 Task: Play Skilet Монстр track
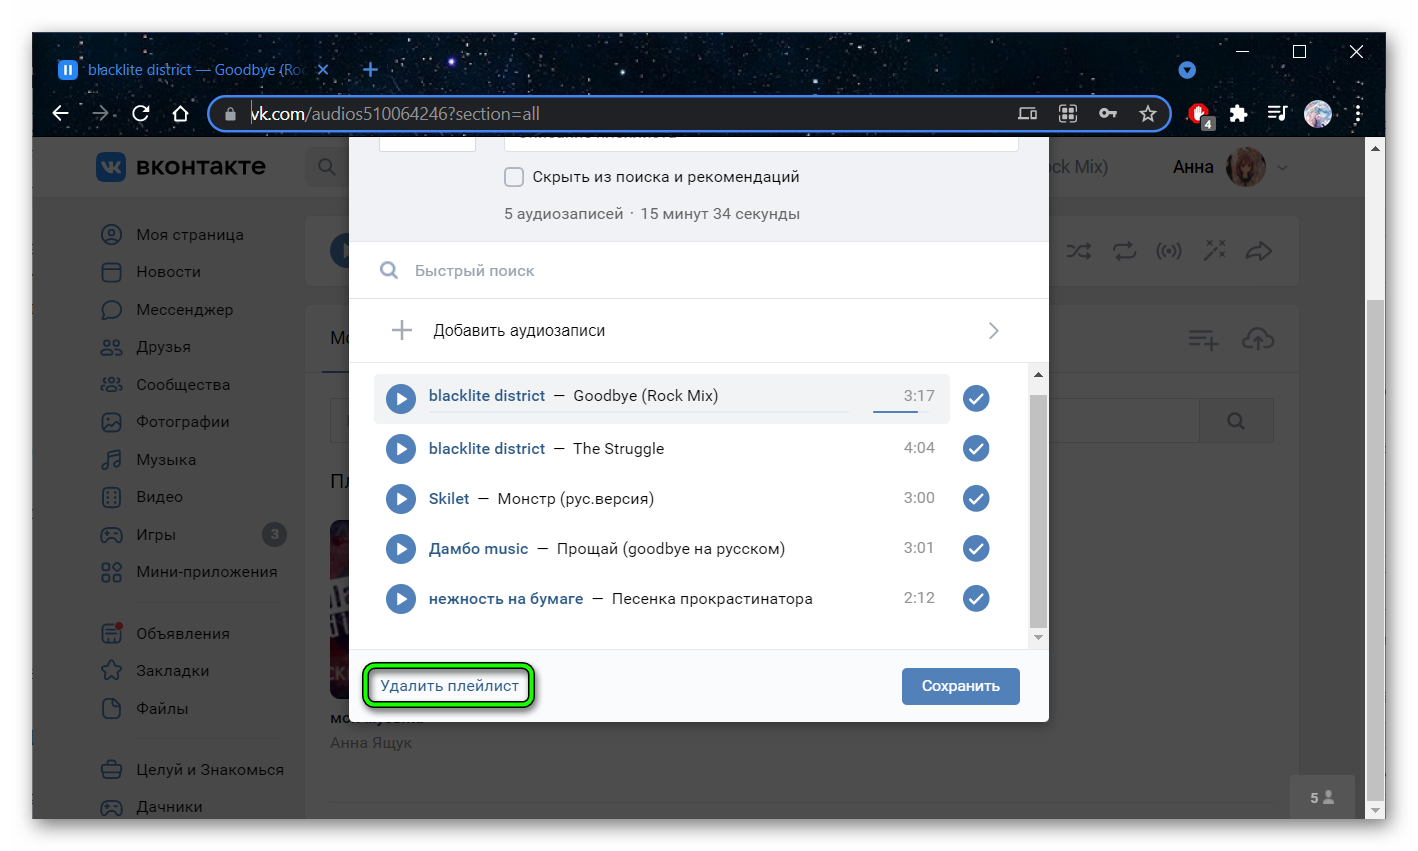coord(401,499)
